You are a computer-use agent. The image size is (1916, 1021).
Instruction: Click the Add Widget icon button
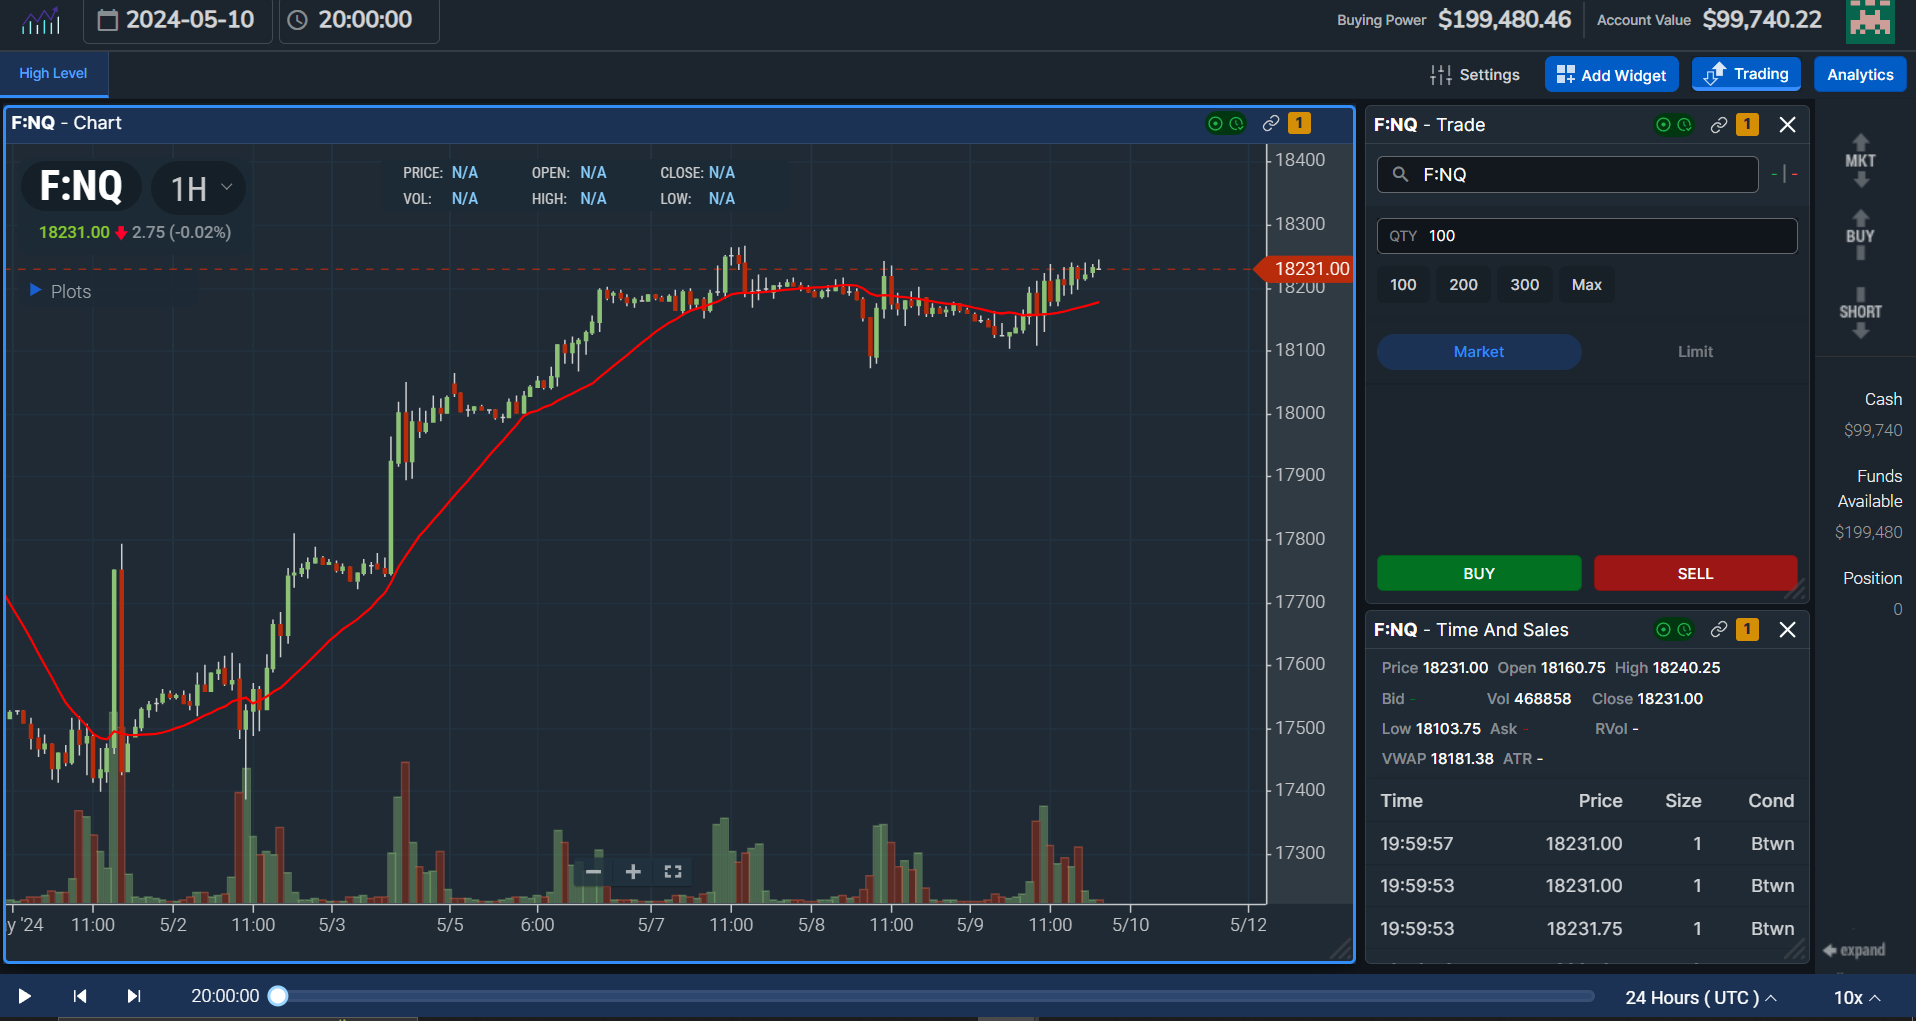tap(1565, 74)
